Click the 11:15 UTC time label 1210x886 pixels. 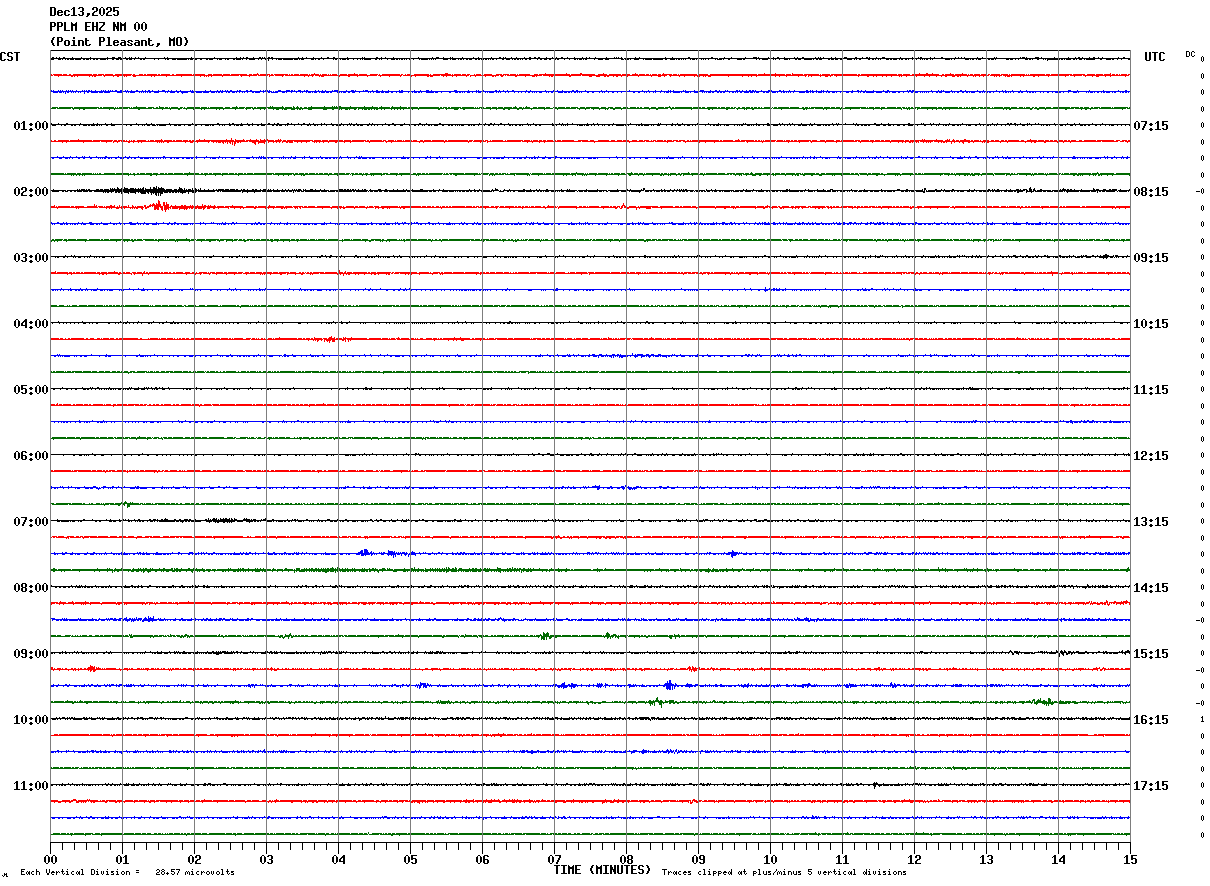(x=1151, y=390)
